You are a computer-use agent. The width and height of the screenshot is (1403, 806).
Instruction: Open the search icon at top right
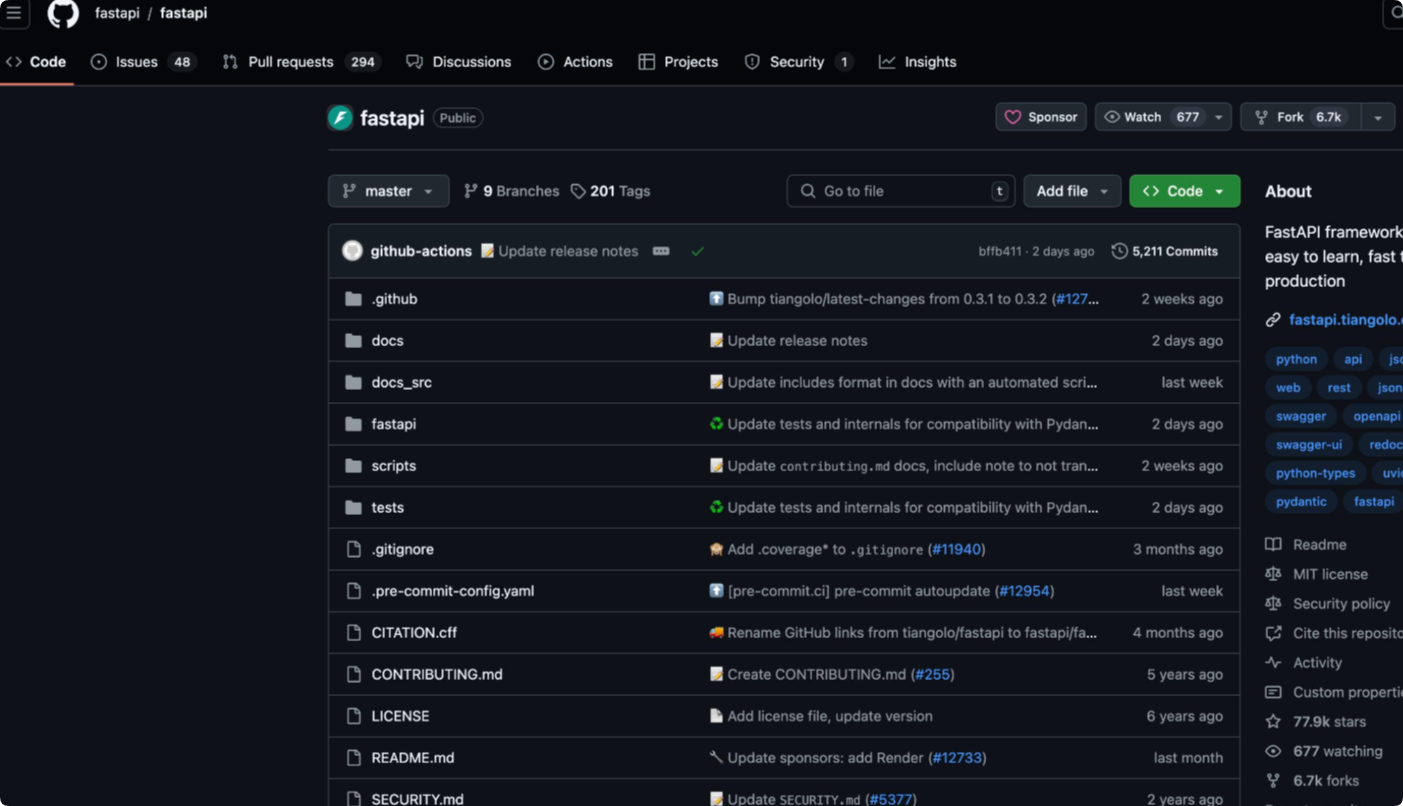1395,13
